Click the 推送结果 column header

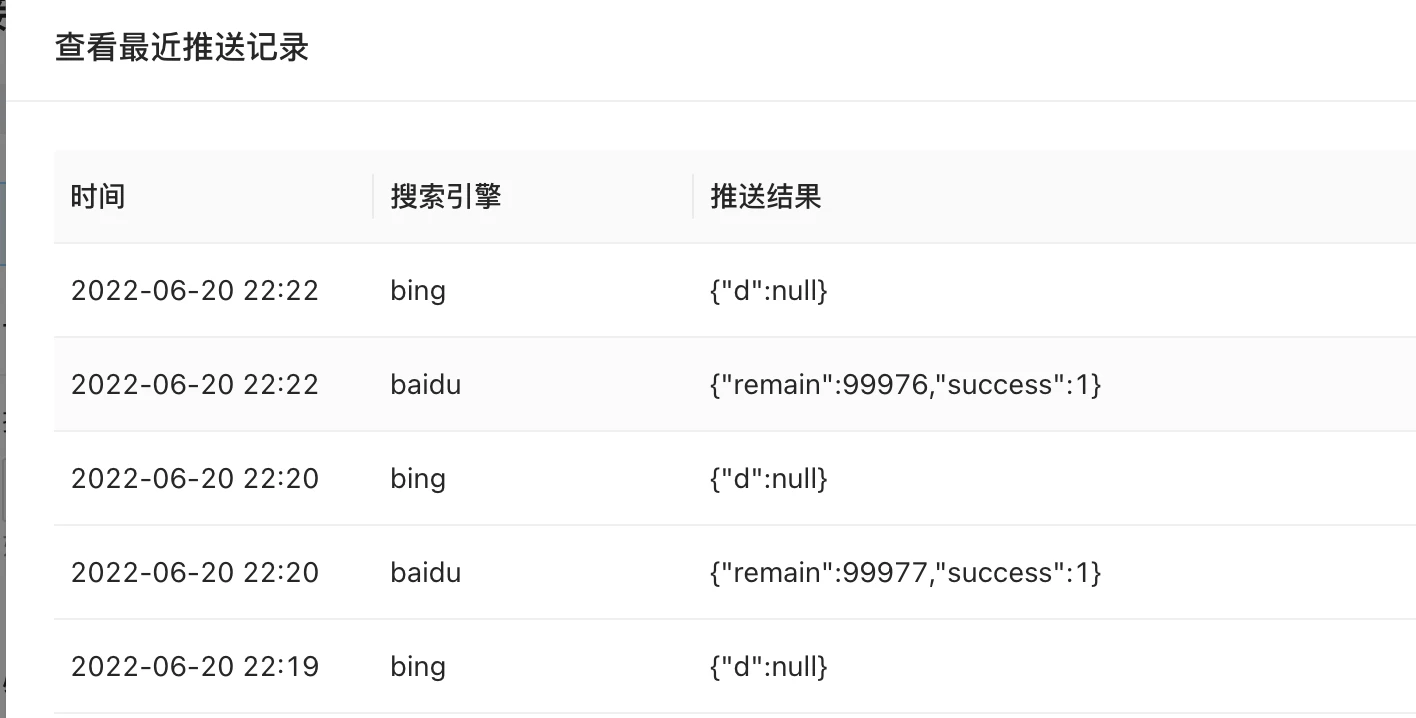pyautogui.click(x=765, y=196)
